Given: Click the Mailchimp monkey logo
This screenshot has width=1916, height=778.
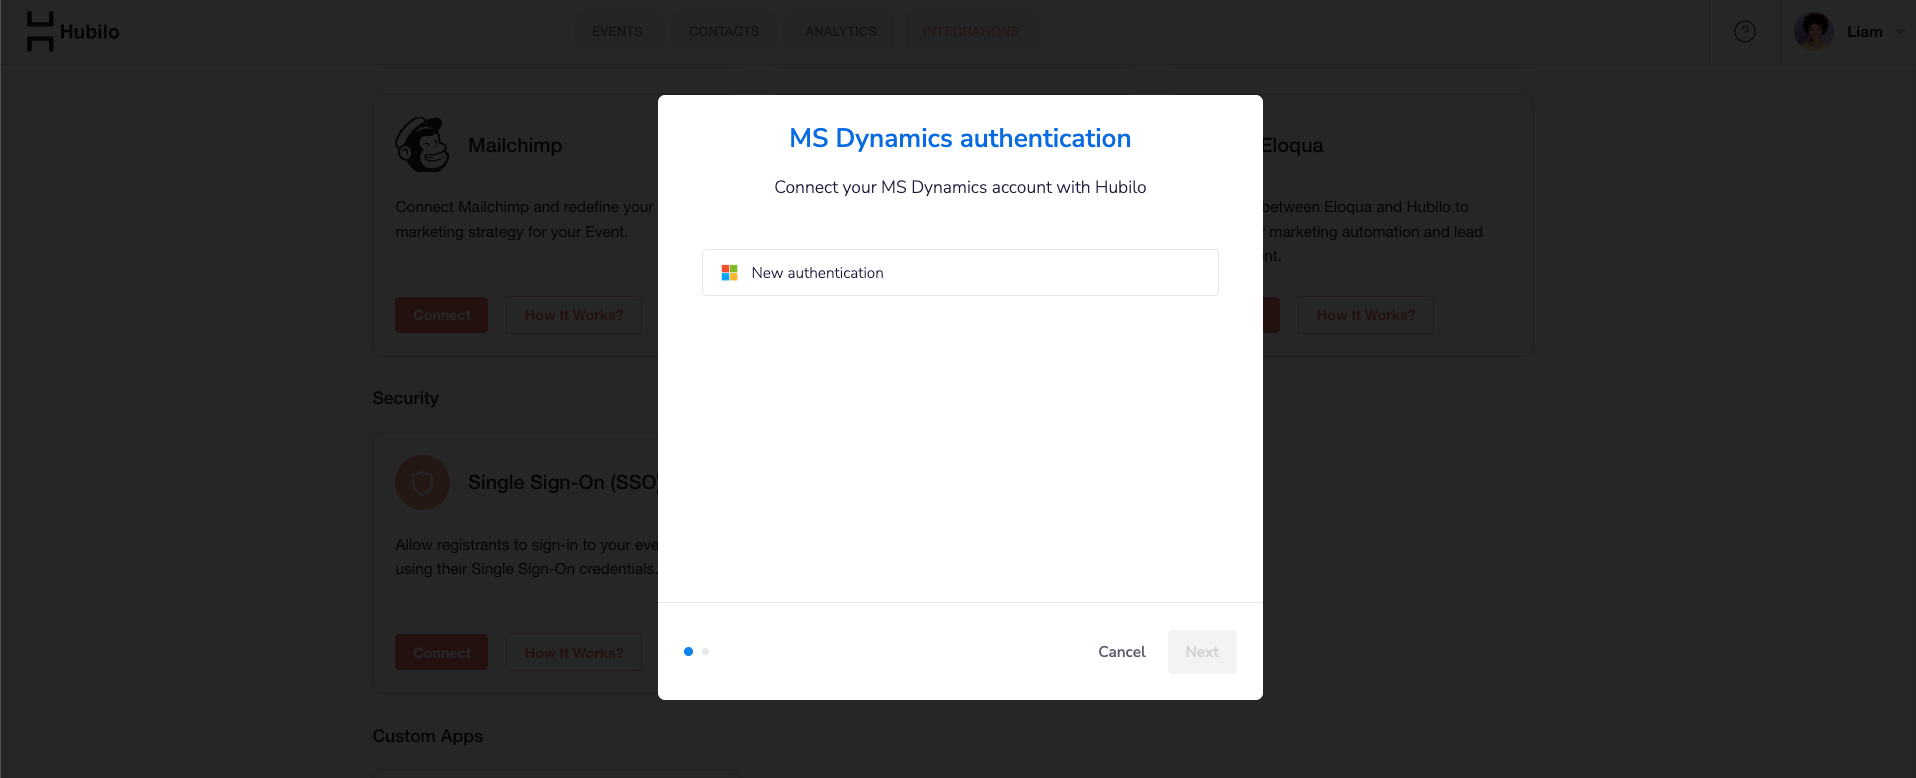Looking at the screenshot, I should (x=423, y=145).
